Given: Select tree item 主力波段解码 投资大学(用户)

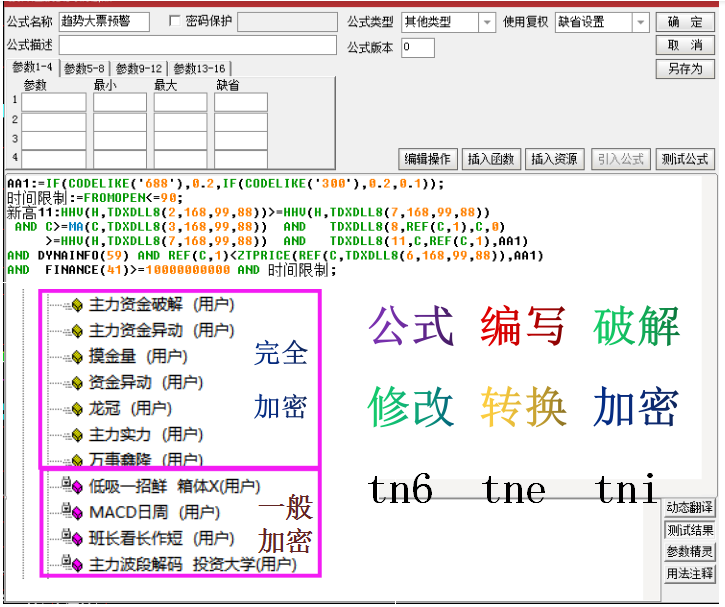Looking at the screenshot, I should tap(193, 564).
